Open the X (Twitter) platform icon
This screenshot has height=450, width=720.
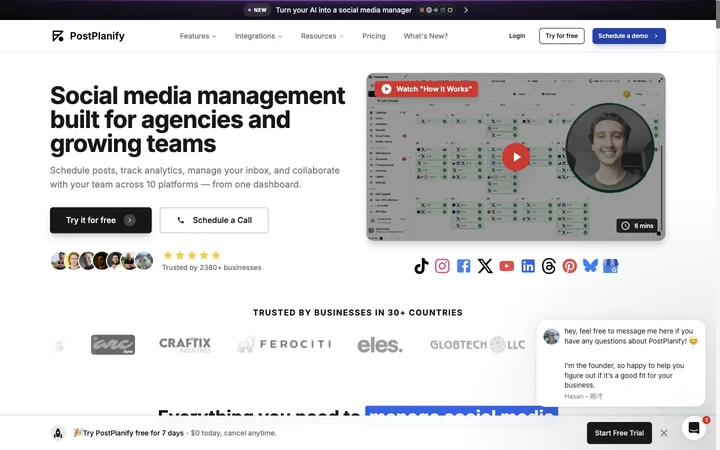485,266
